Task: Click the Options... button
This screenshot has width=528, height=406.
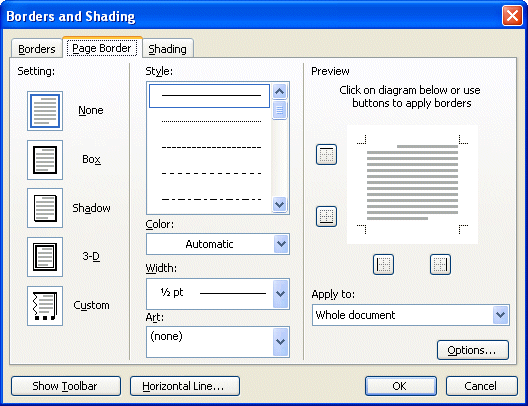Action: 472,350
